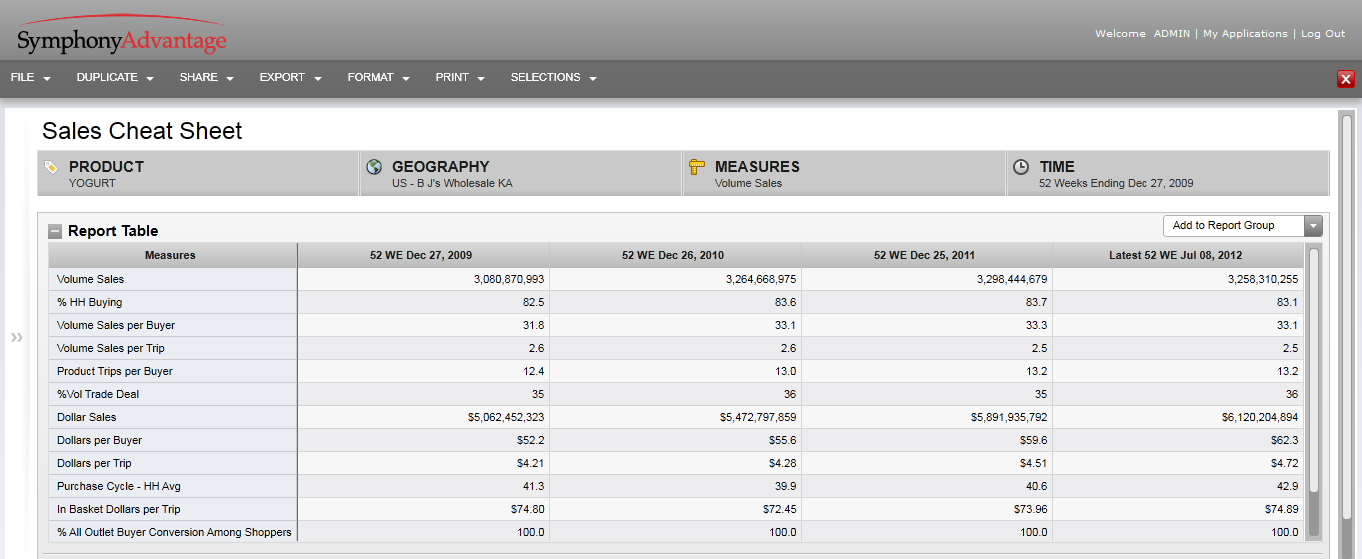Open the PRINT menu

pos(459,78)
